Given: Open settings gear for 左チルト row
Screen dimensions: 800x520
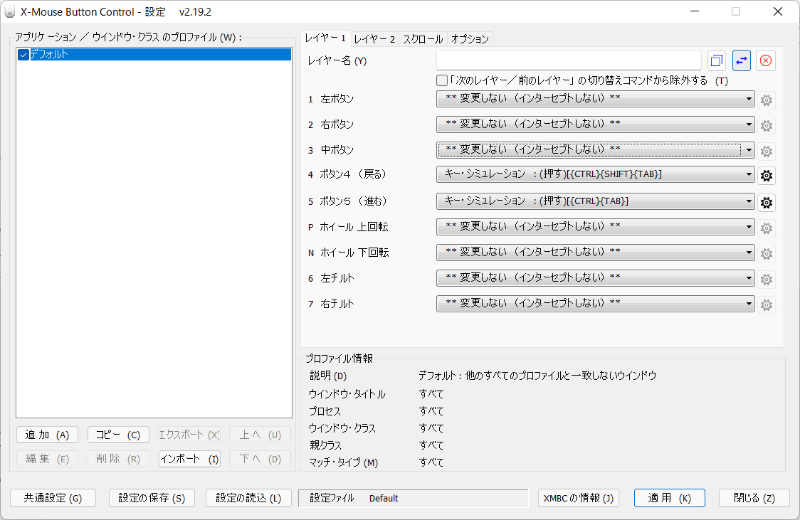Looking at the screenshot, I should click(x=766, y=279).
